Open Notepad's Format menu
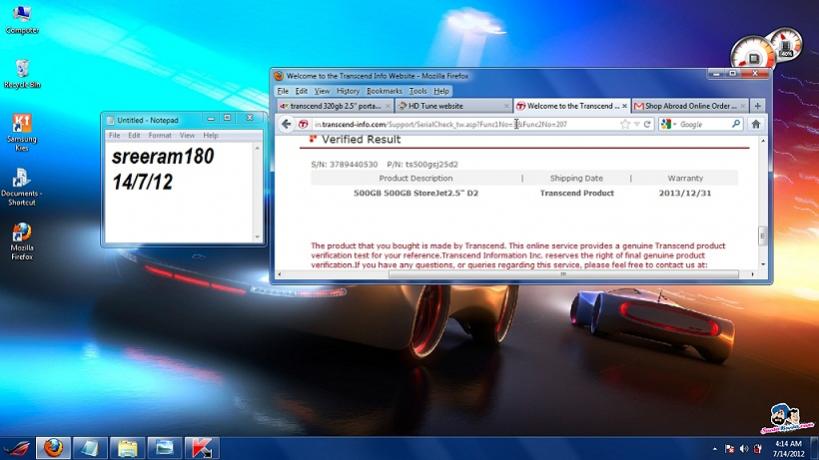 160,135
